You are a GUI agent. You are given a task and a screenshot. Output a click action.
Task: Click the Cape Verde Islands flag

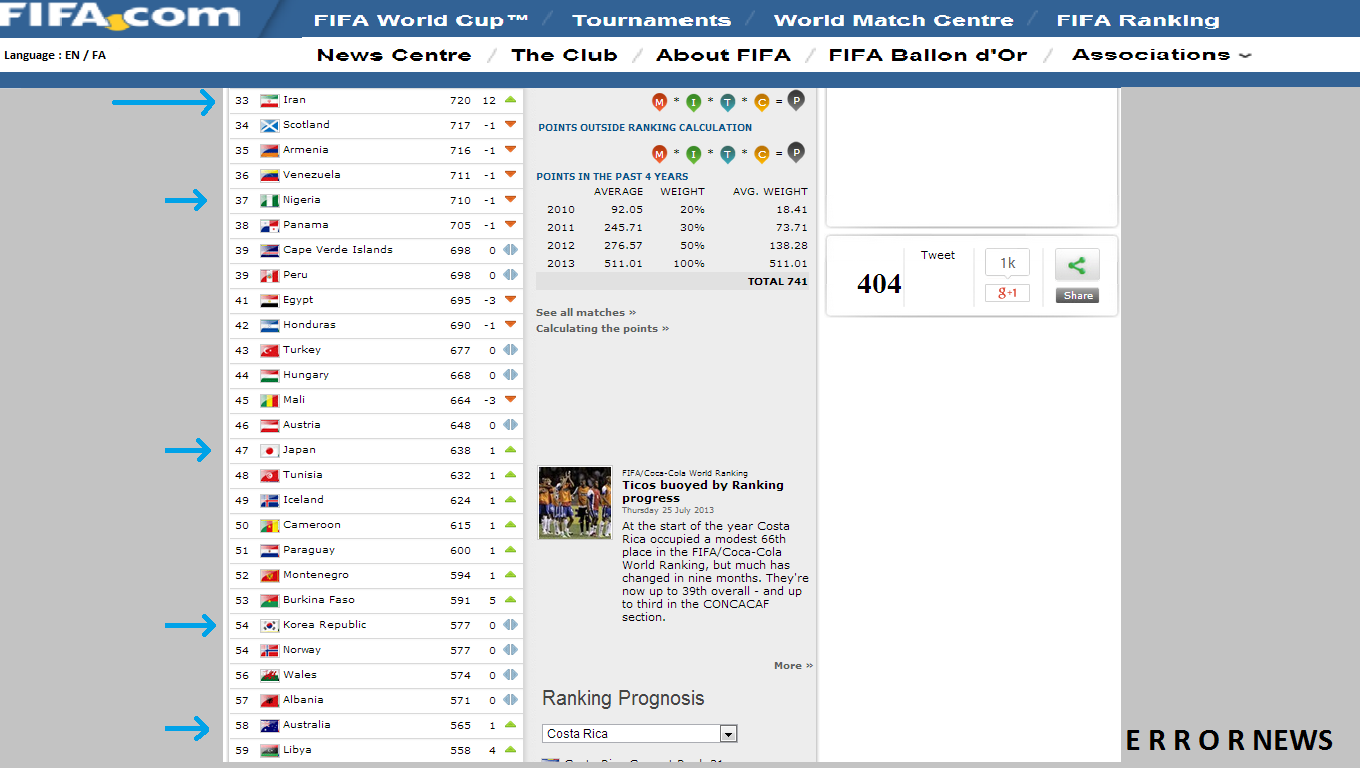pyautogui.click(x=269, y=251)
